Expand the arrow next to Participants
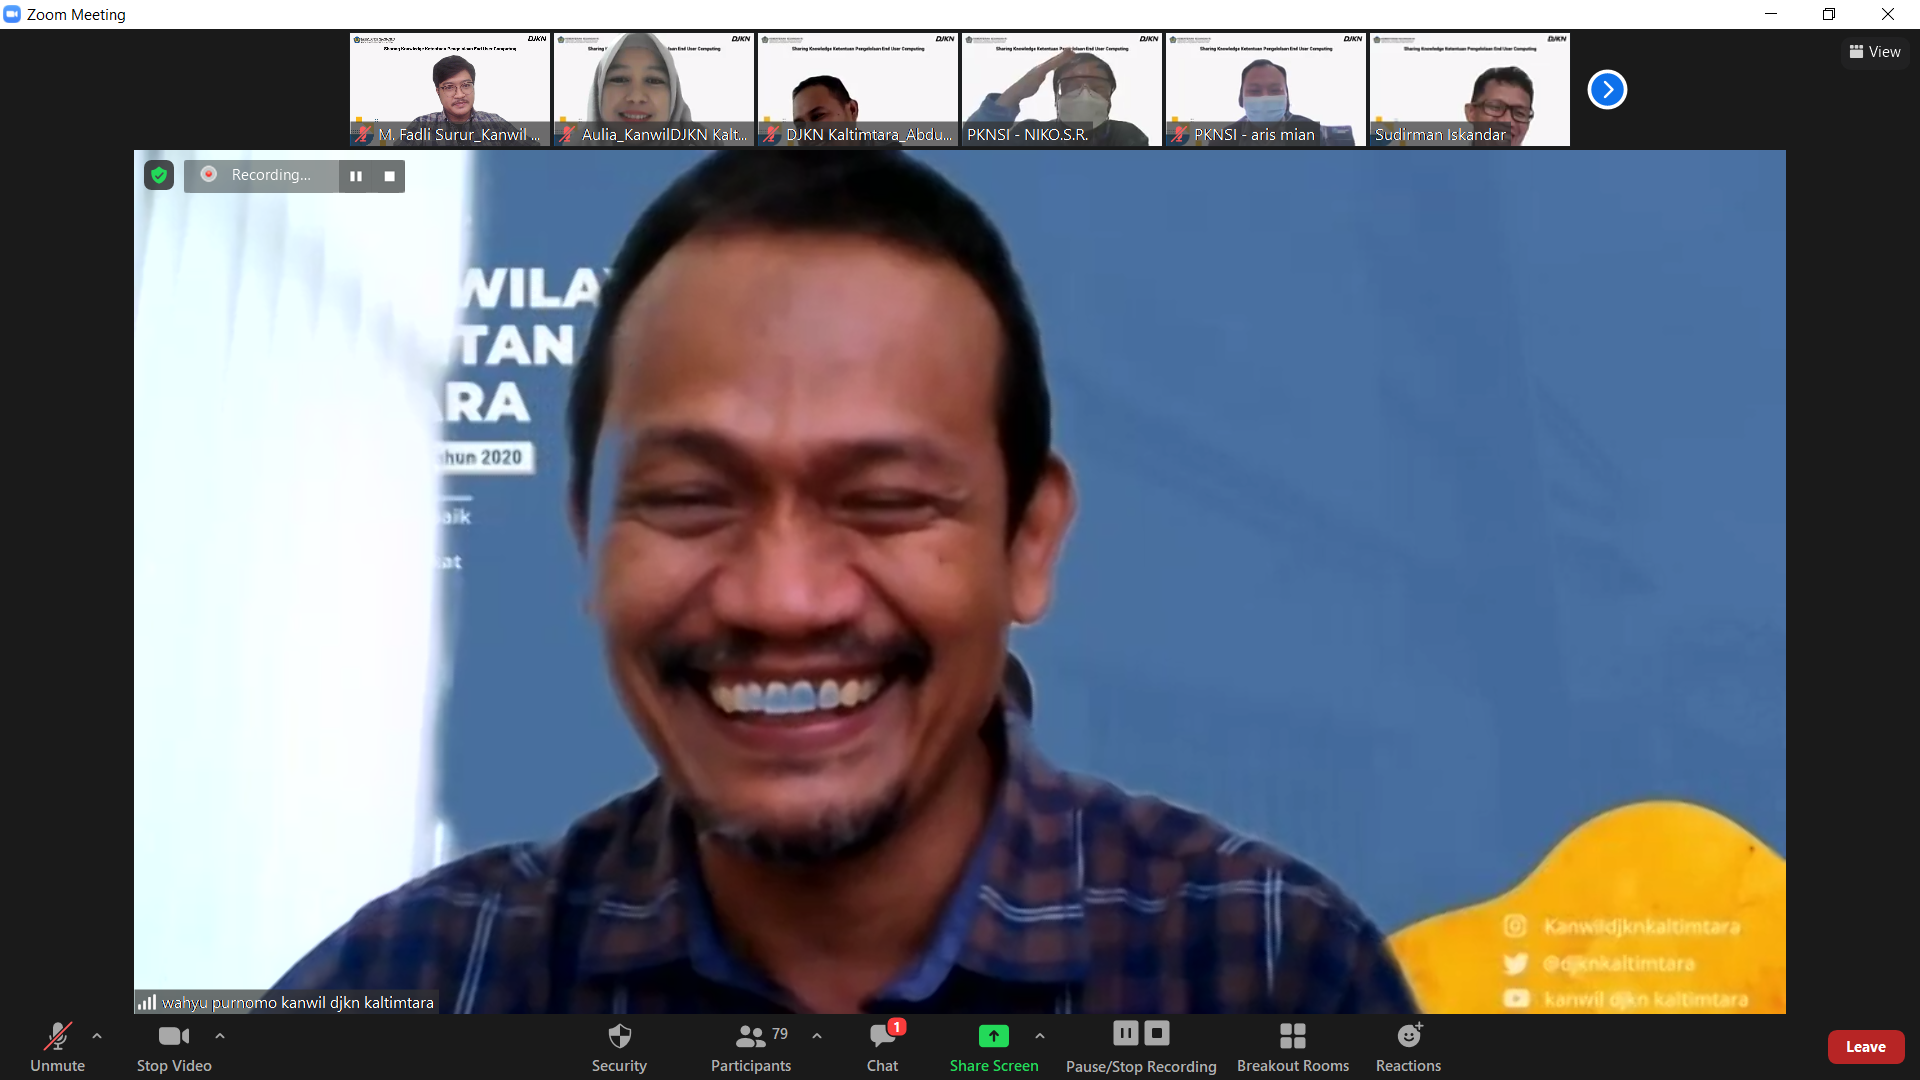 [x=817, y=1036]
